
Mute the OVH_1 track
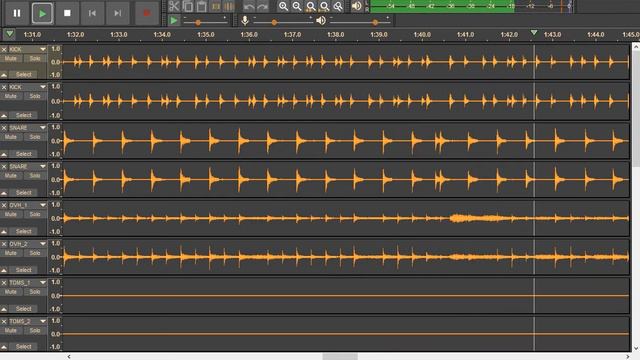[x=11, y=214]
